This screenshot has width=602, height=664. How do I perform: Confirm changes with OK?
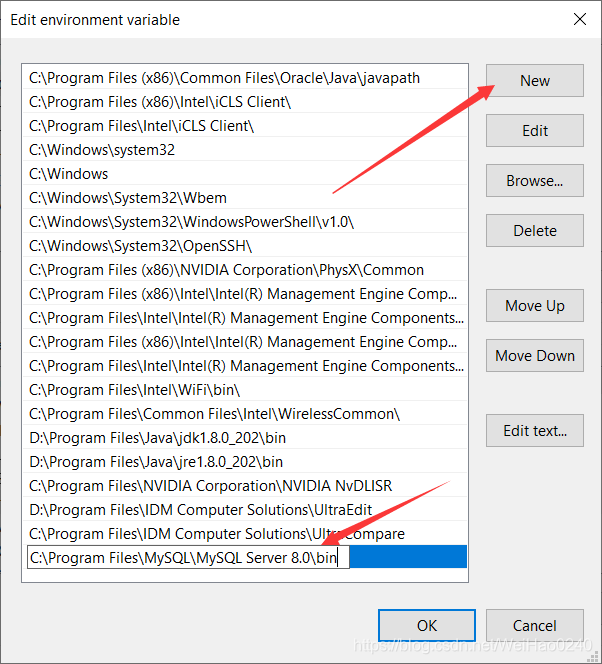pyautogui.click(x=427, y=625)
